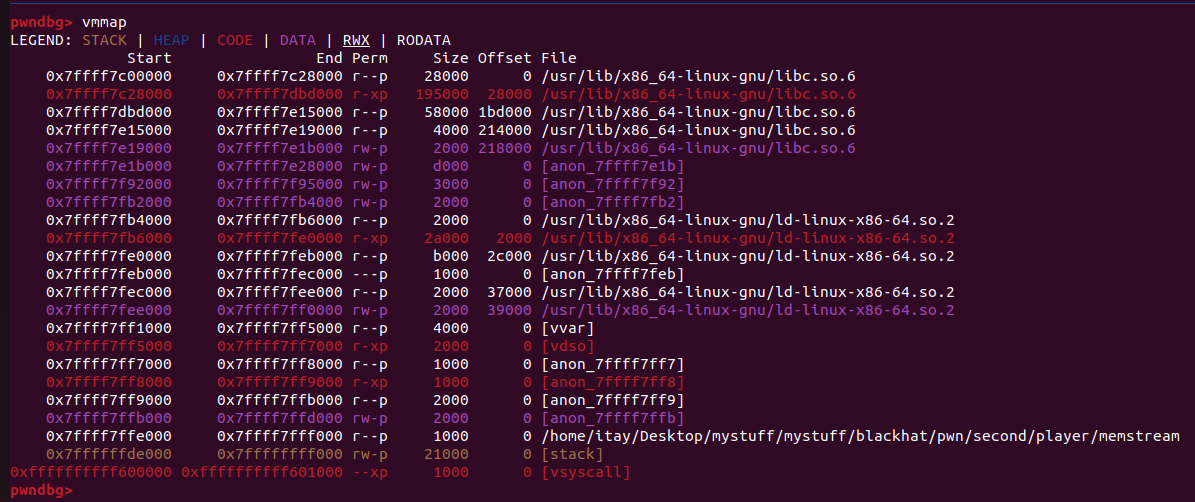Image resolution: width=1195 pixels, height=502 pixels.
Task: Click the RODATA legend label
Action: (x=424, y=40)
